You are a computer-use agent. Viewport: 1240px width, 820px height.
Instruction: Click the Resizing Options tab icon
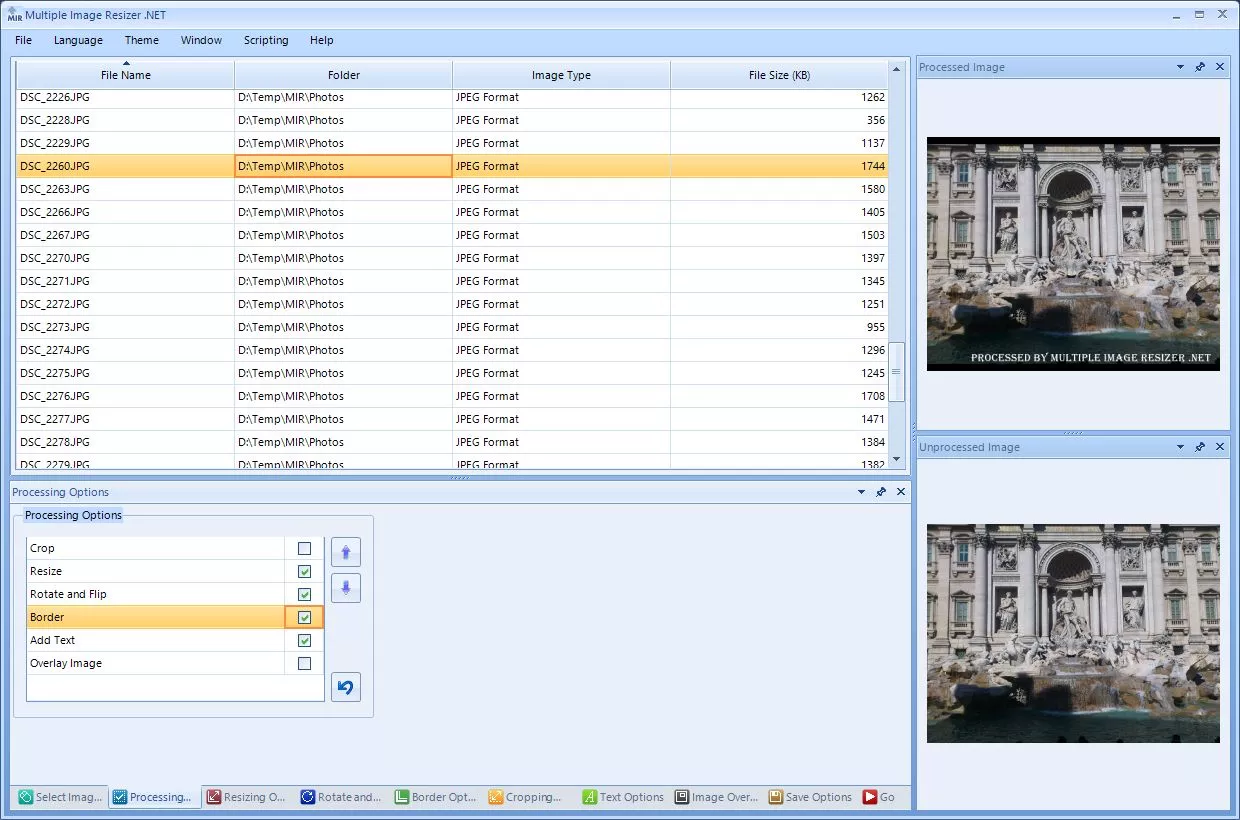[214, 797]
